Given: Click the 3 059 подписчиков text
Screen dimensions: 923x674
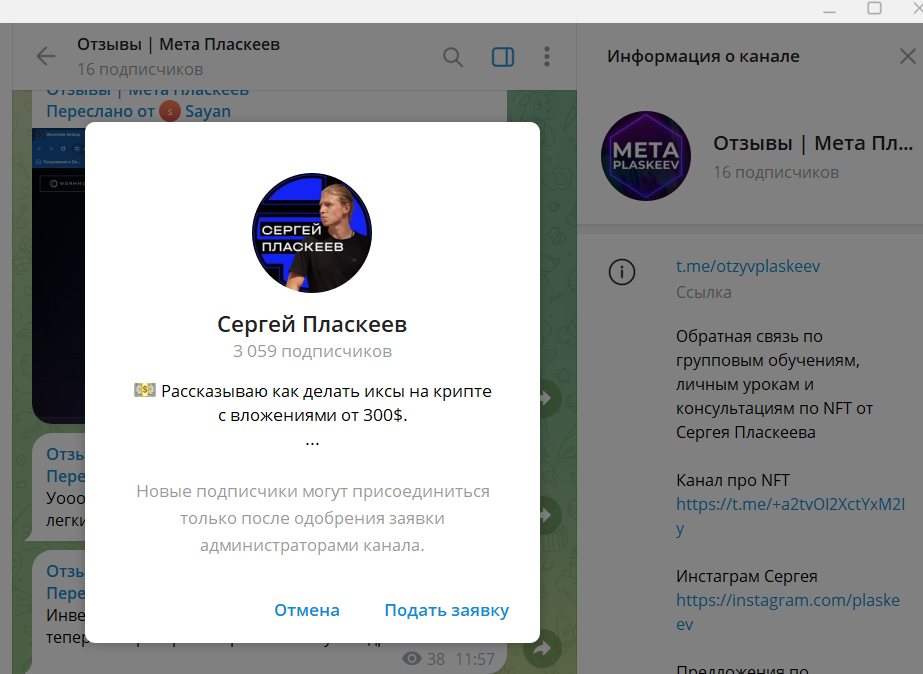Looking at the screenshot, I should 312,351.
